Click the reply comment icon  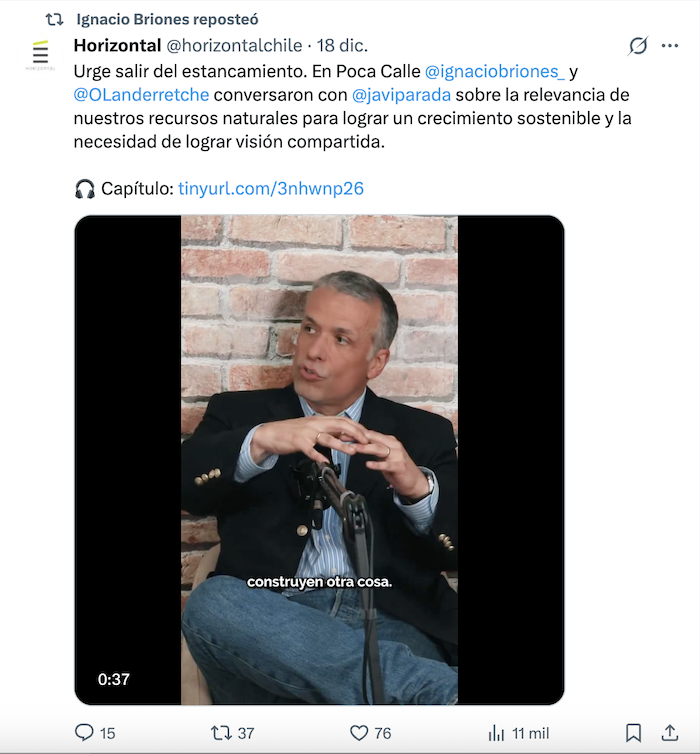pos(85,733)
